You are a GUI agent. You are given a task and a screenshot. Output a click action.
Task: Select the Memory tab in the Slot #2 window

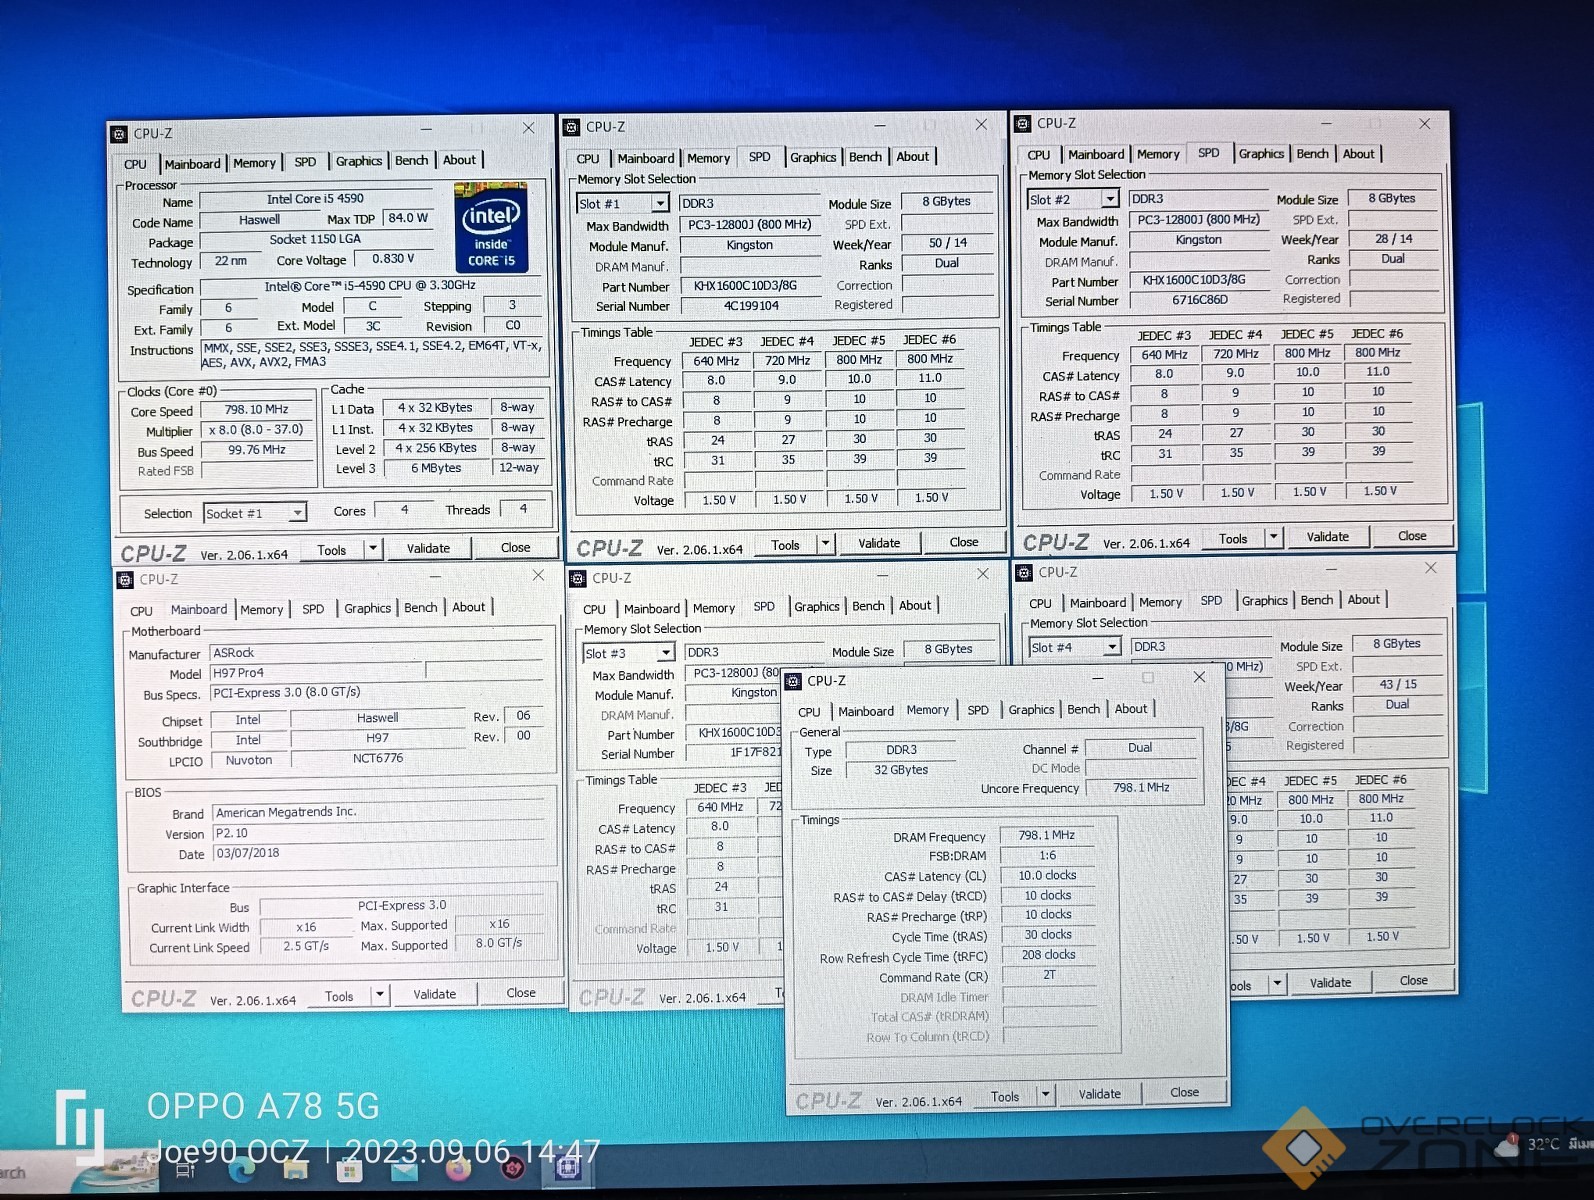pos(1158,154)
